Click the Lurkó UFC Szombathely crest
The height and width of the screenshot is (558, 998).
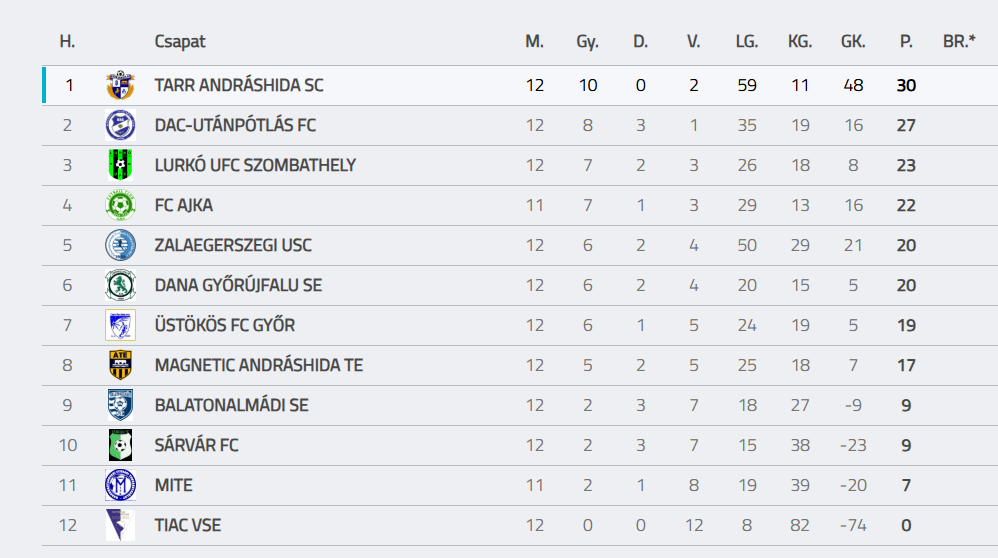click(120, 165)
